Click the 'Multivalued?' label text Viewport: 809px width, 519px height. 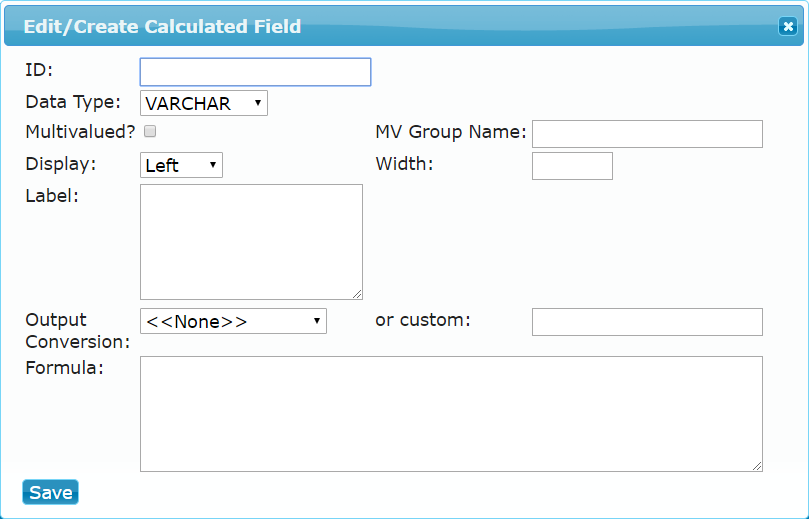(x=80, y=132)
